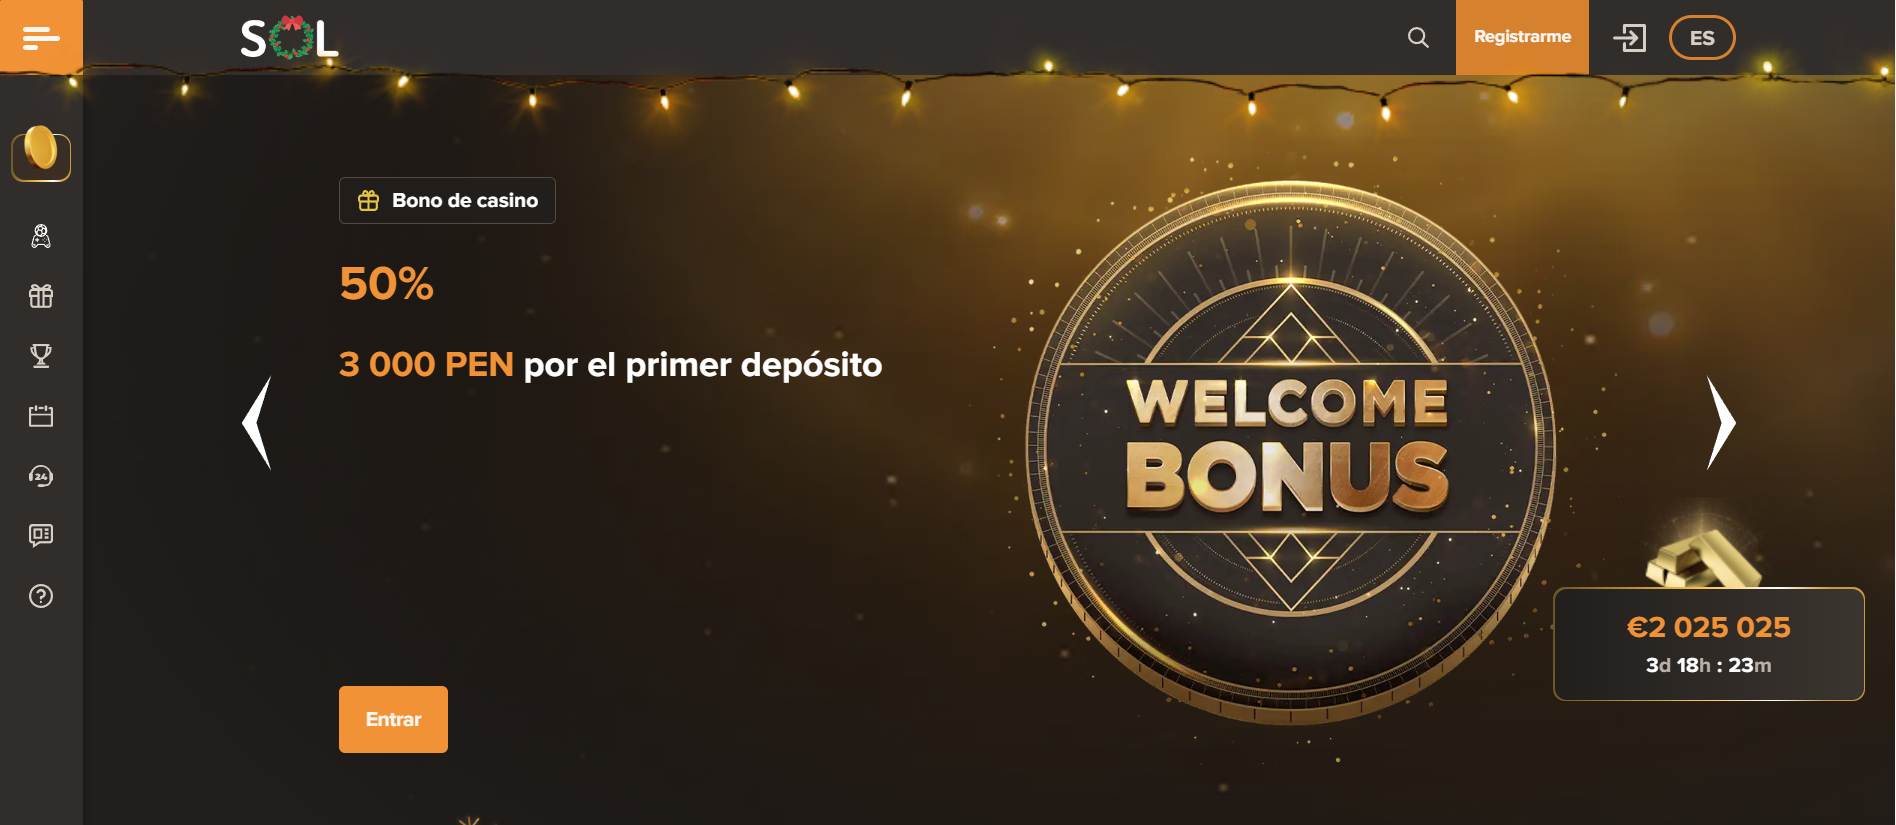This screenshot has height=825, width=1896.
Task: Go to the previous banner slide
Action: tap(257, 422)
